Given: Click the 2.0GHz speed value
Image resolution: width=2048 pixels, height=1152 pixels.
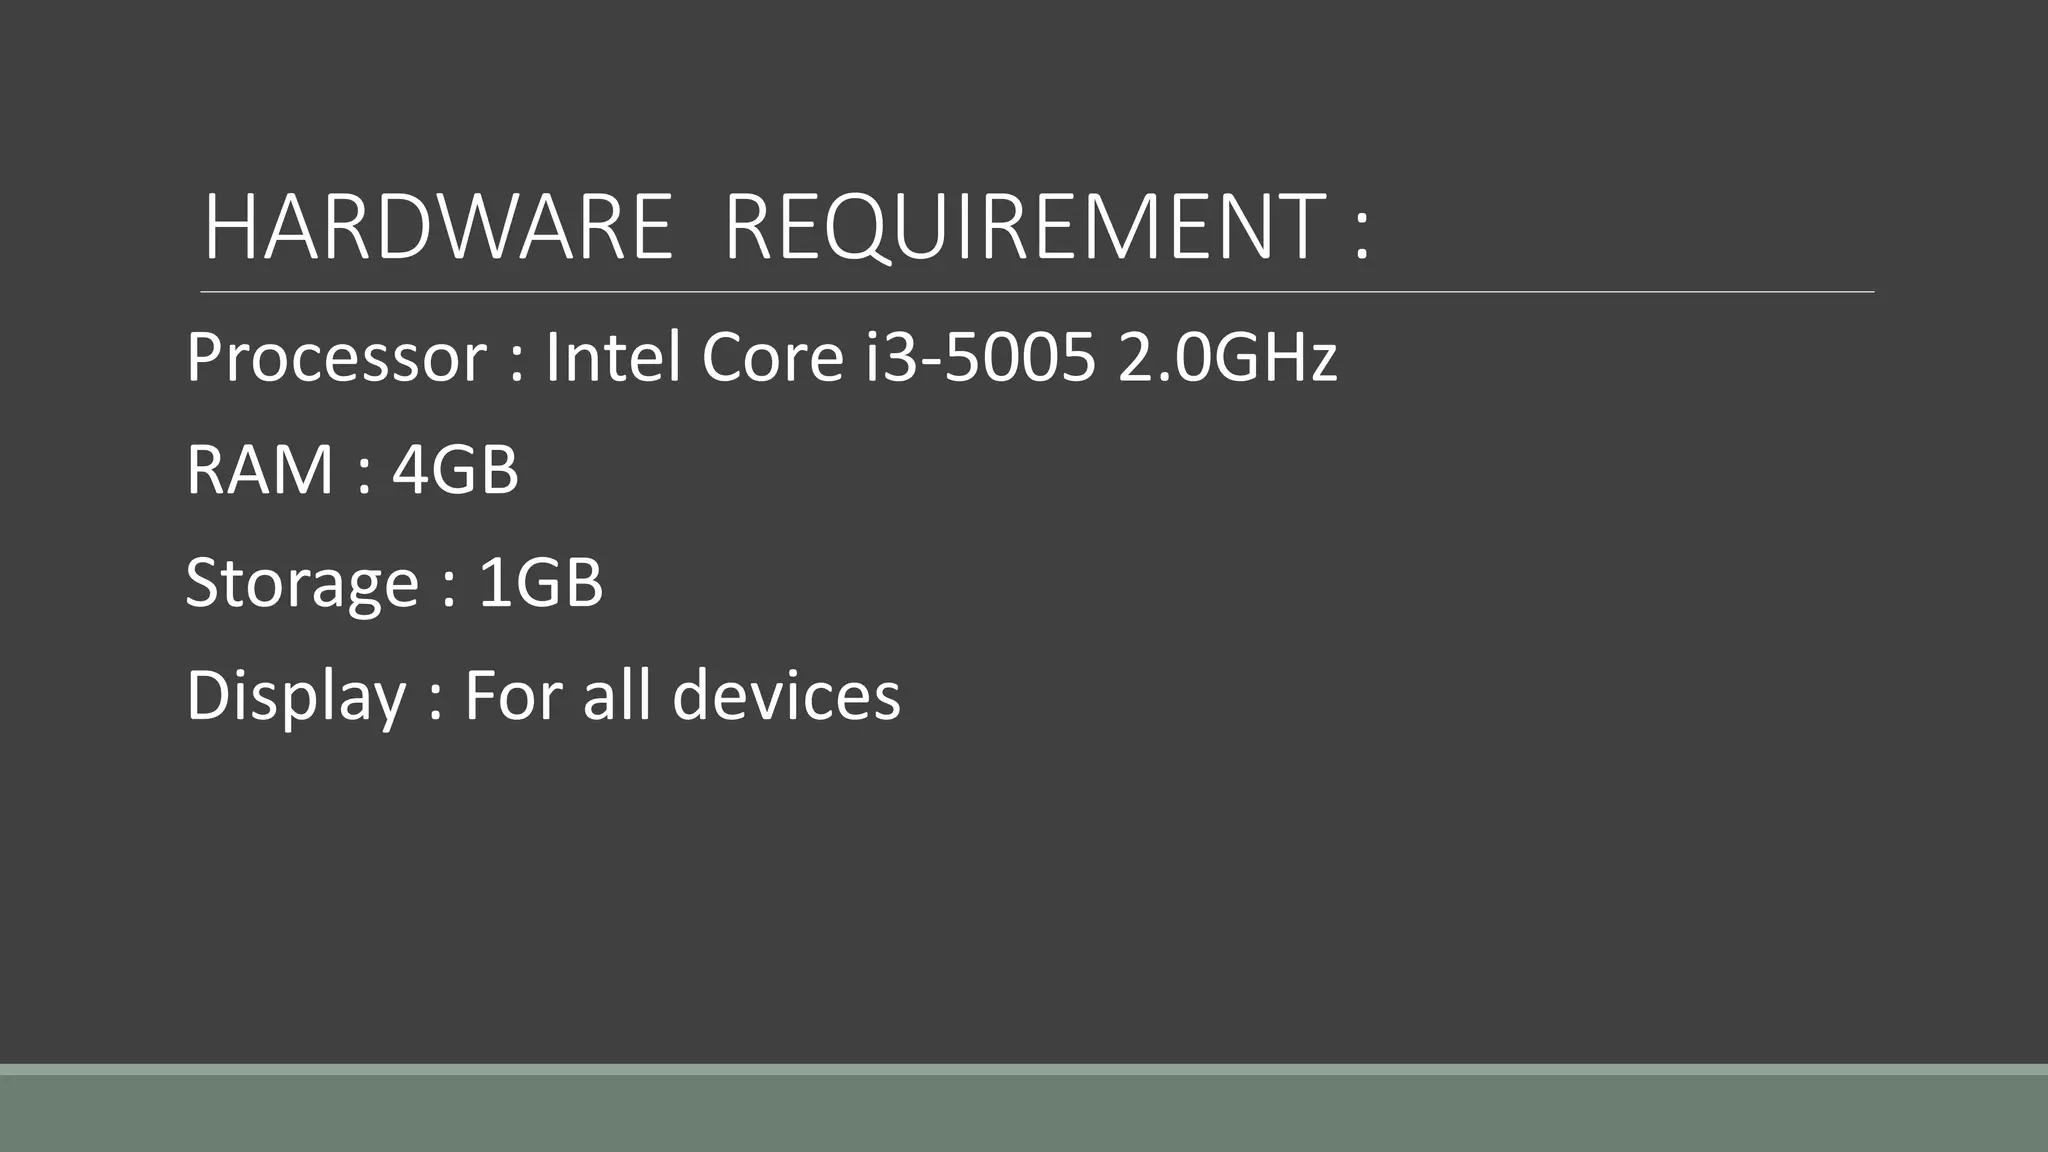Looking at the screenshot, I should tap(1227, 358).
